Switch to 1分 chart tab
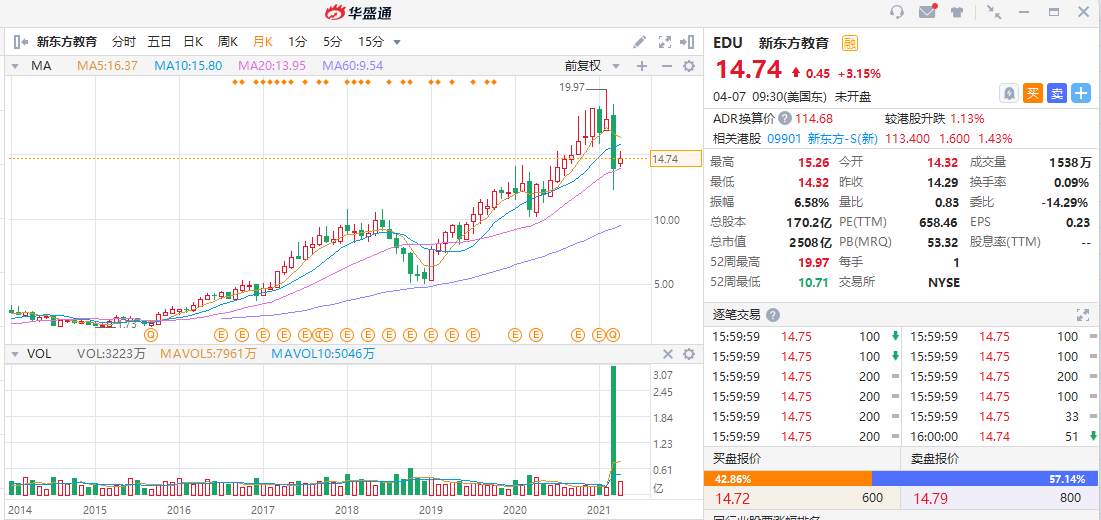 (298, 42)
